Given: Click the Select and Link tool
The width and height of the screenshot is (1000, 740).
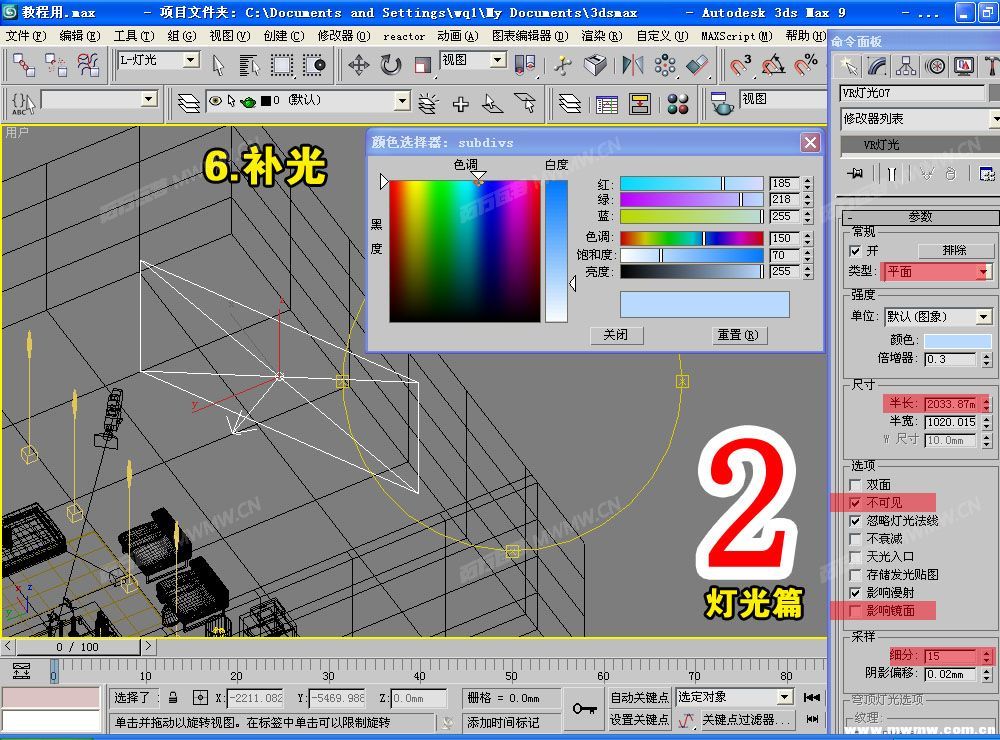Looking at the screenshot, I should 24,65.
